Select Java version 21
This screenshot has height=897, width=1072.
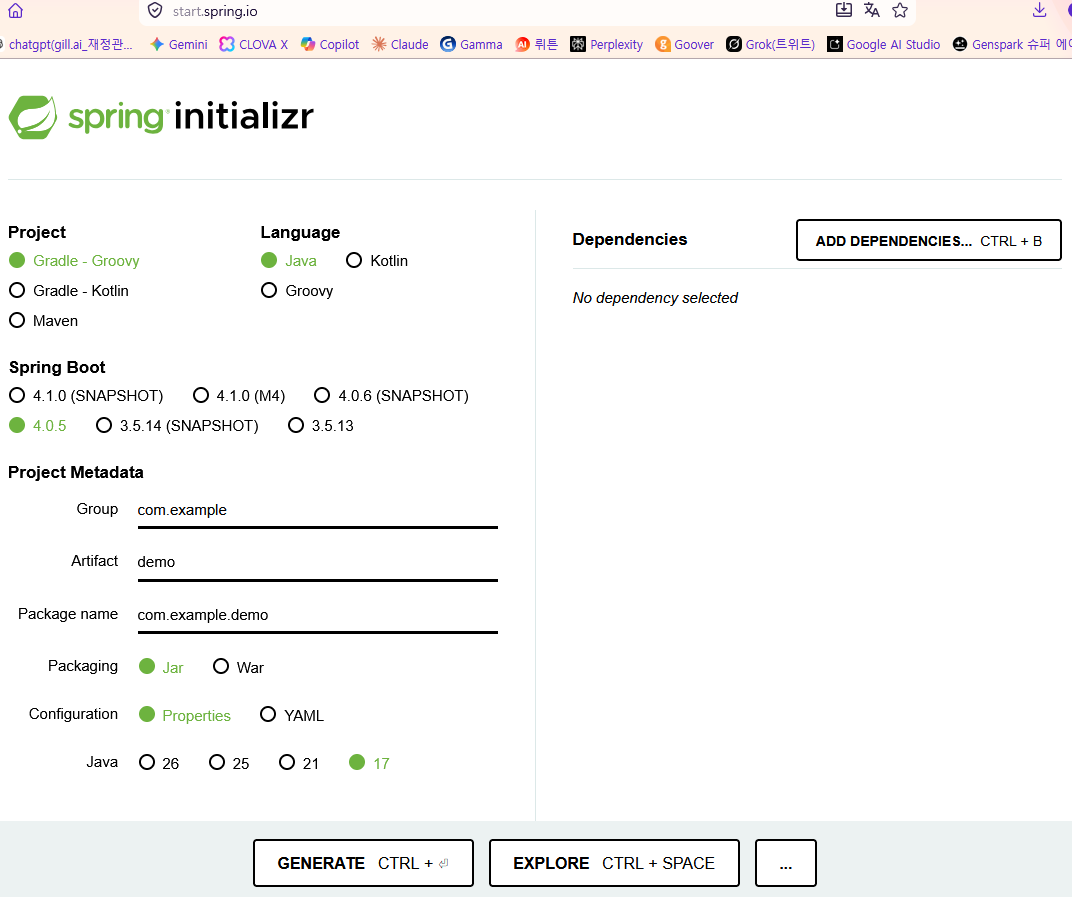pyautogui.click(x=299, y=763)
